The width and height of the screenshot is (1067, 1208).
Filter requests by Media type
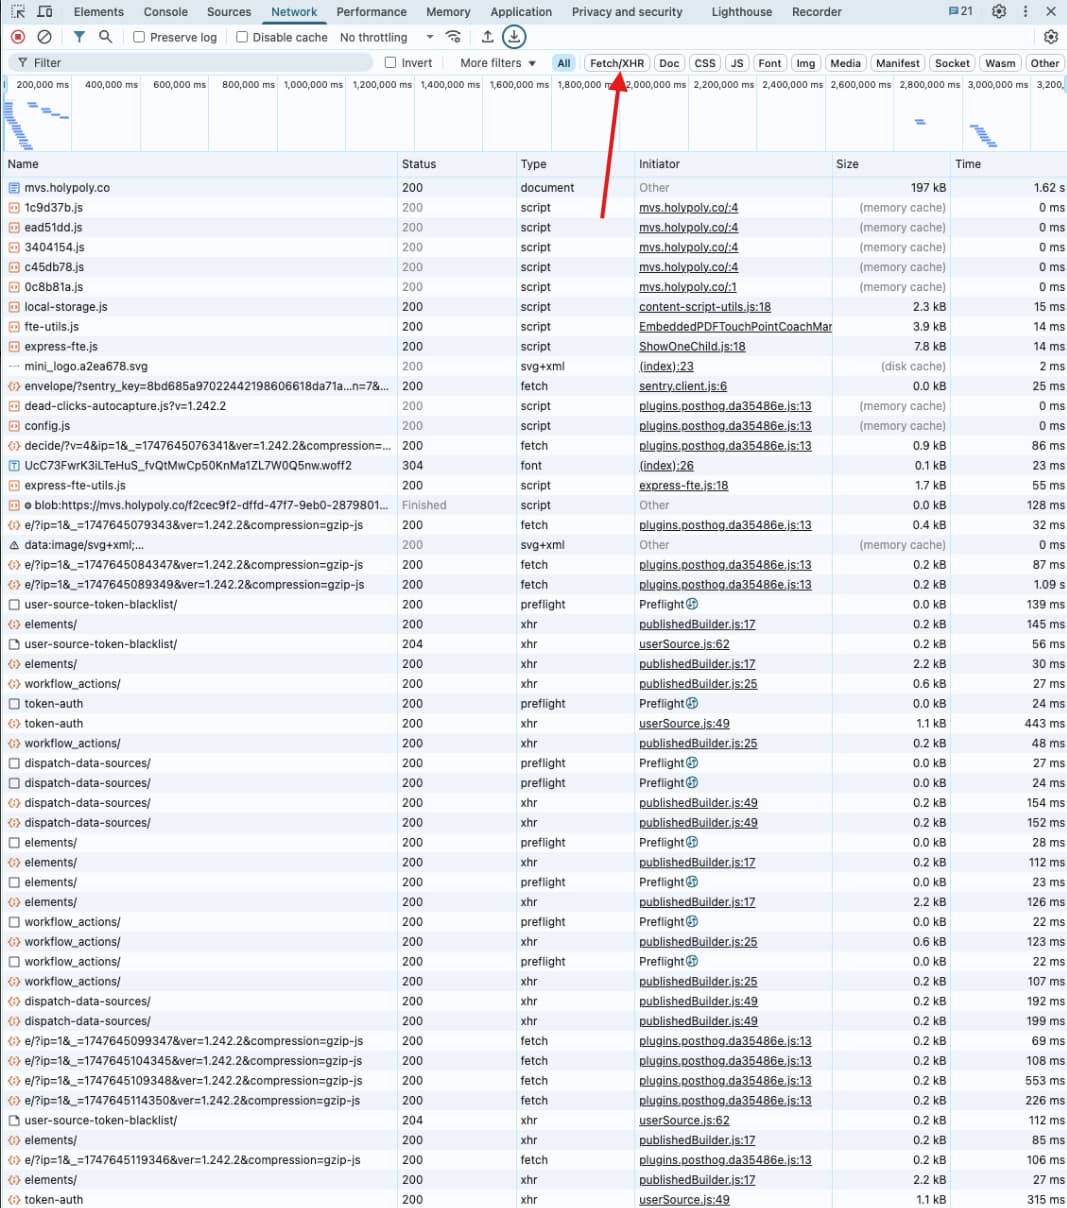[x=845, y=63]
